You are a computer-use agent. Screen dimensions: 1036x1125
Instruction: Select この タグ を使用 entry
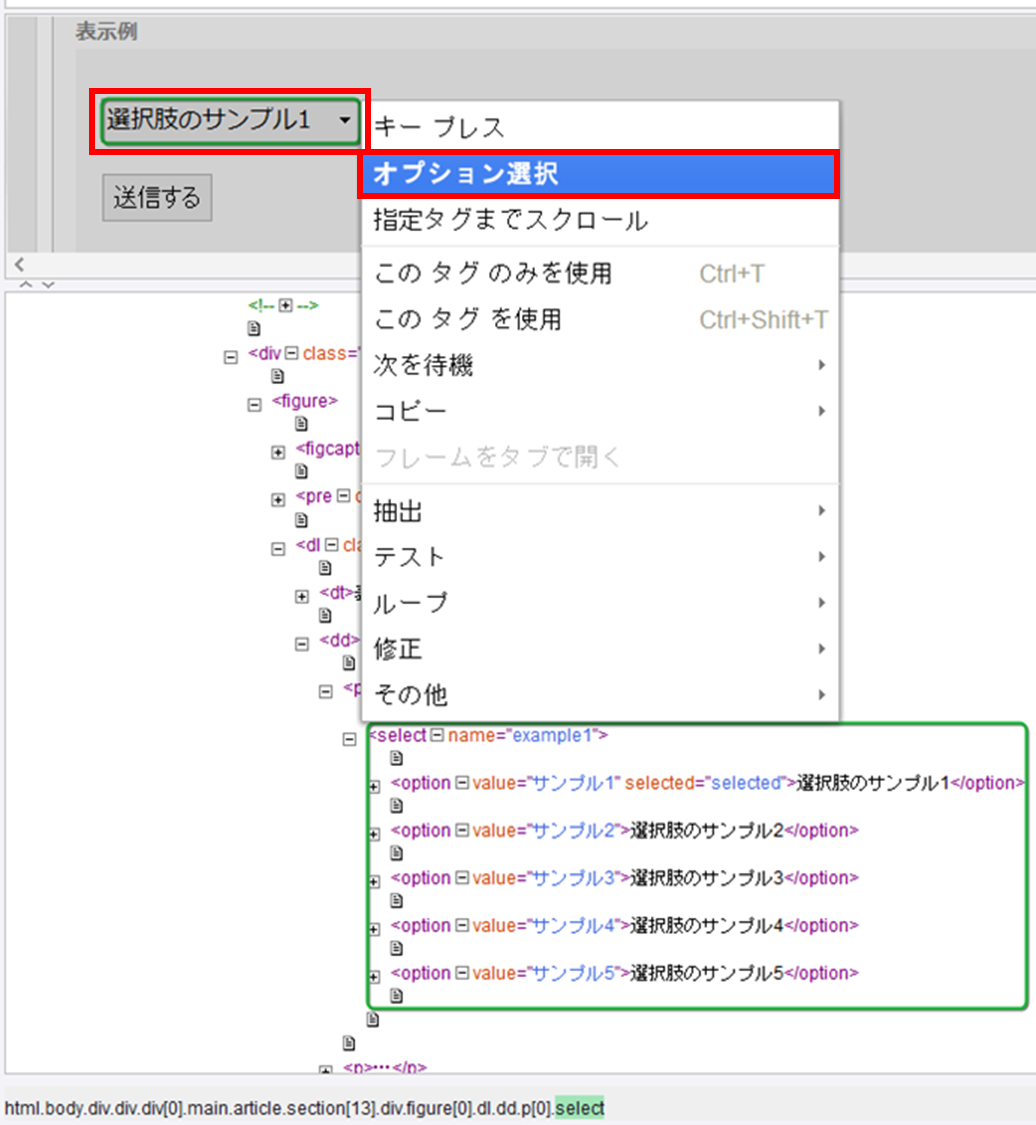coord(600,319)
